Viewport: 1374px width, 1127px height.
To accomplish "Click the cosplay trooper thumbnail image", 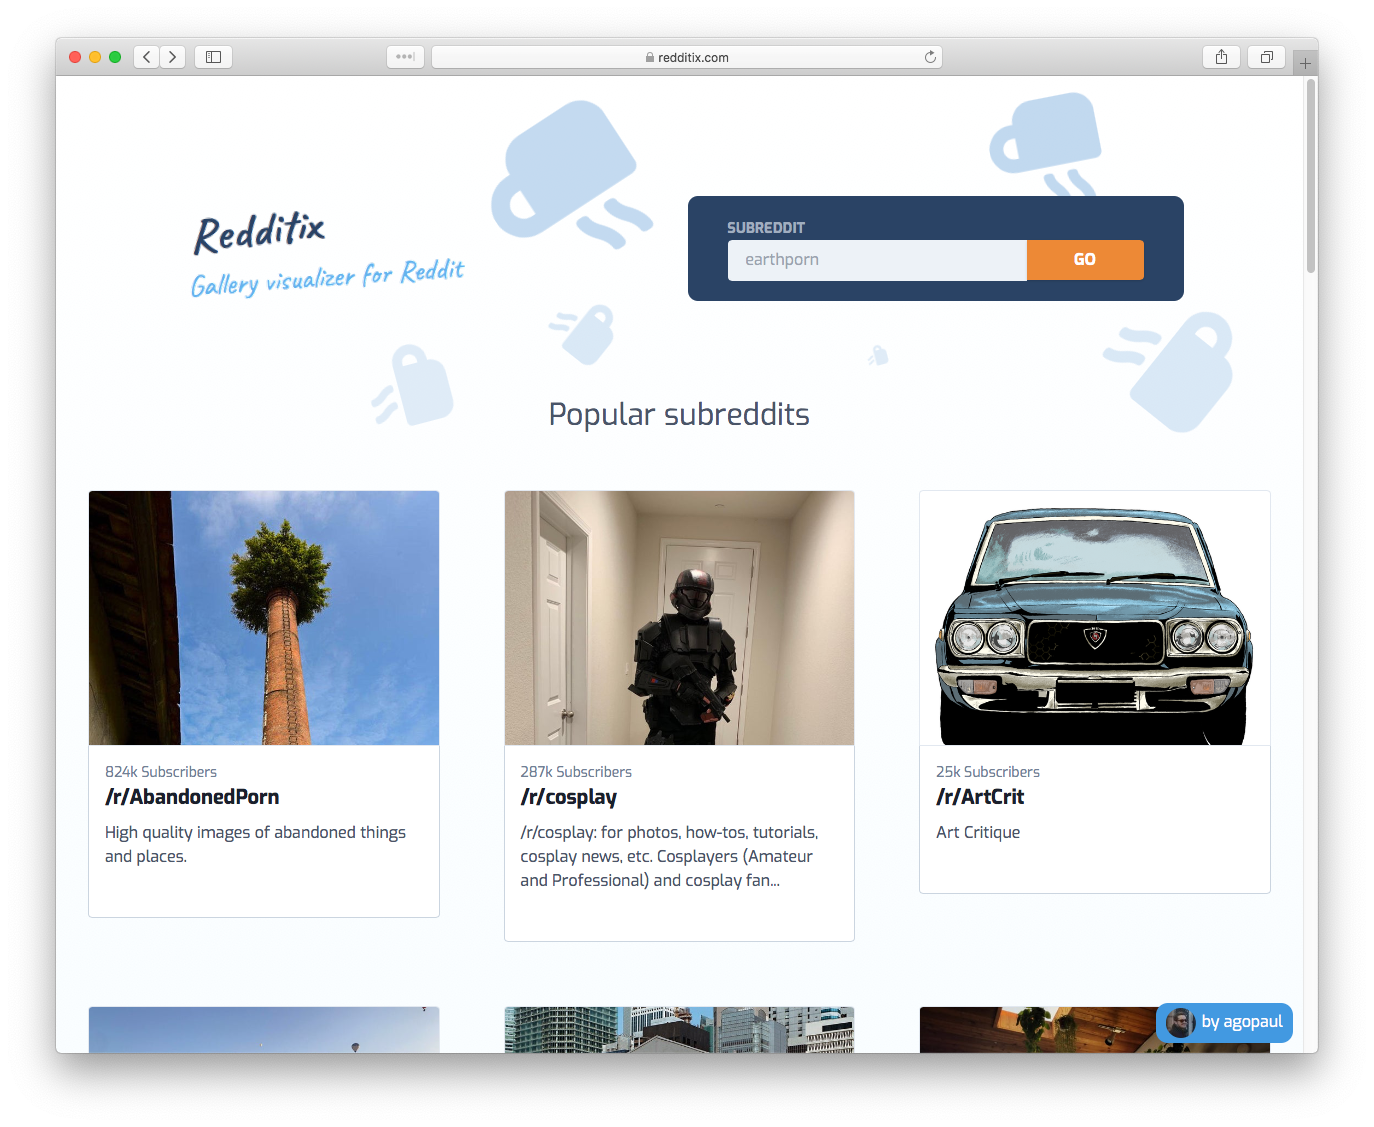I will click(x=679, y=617).
